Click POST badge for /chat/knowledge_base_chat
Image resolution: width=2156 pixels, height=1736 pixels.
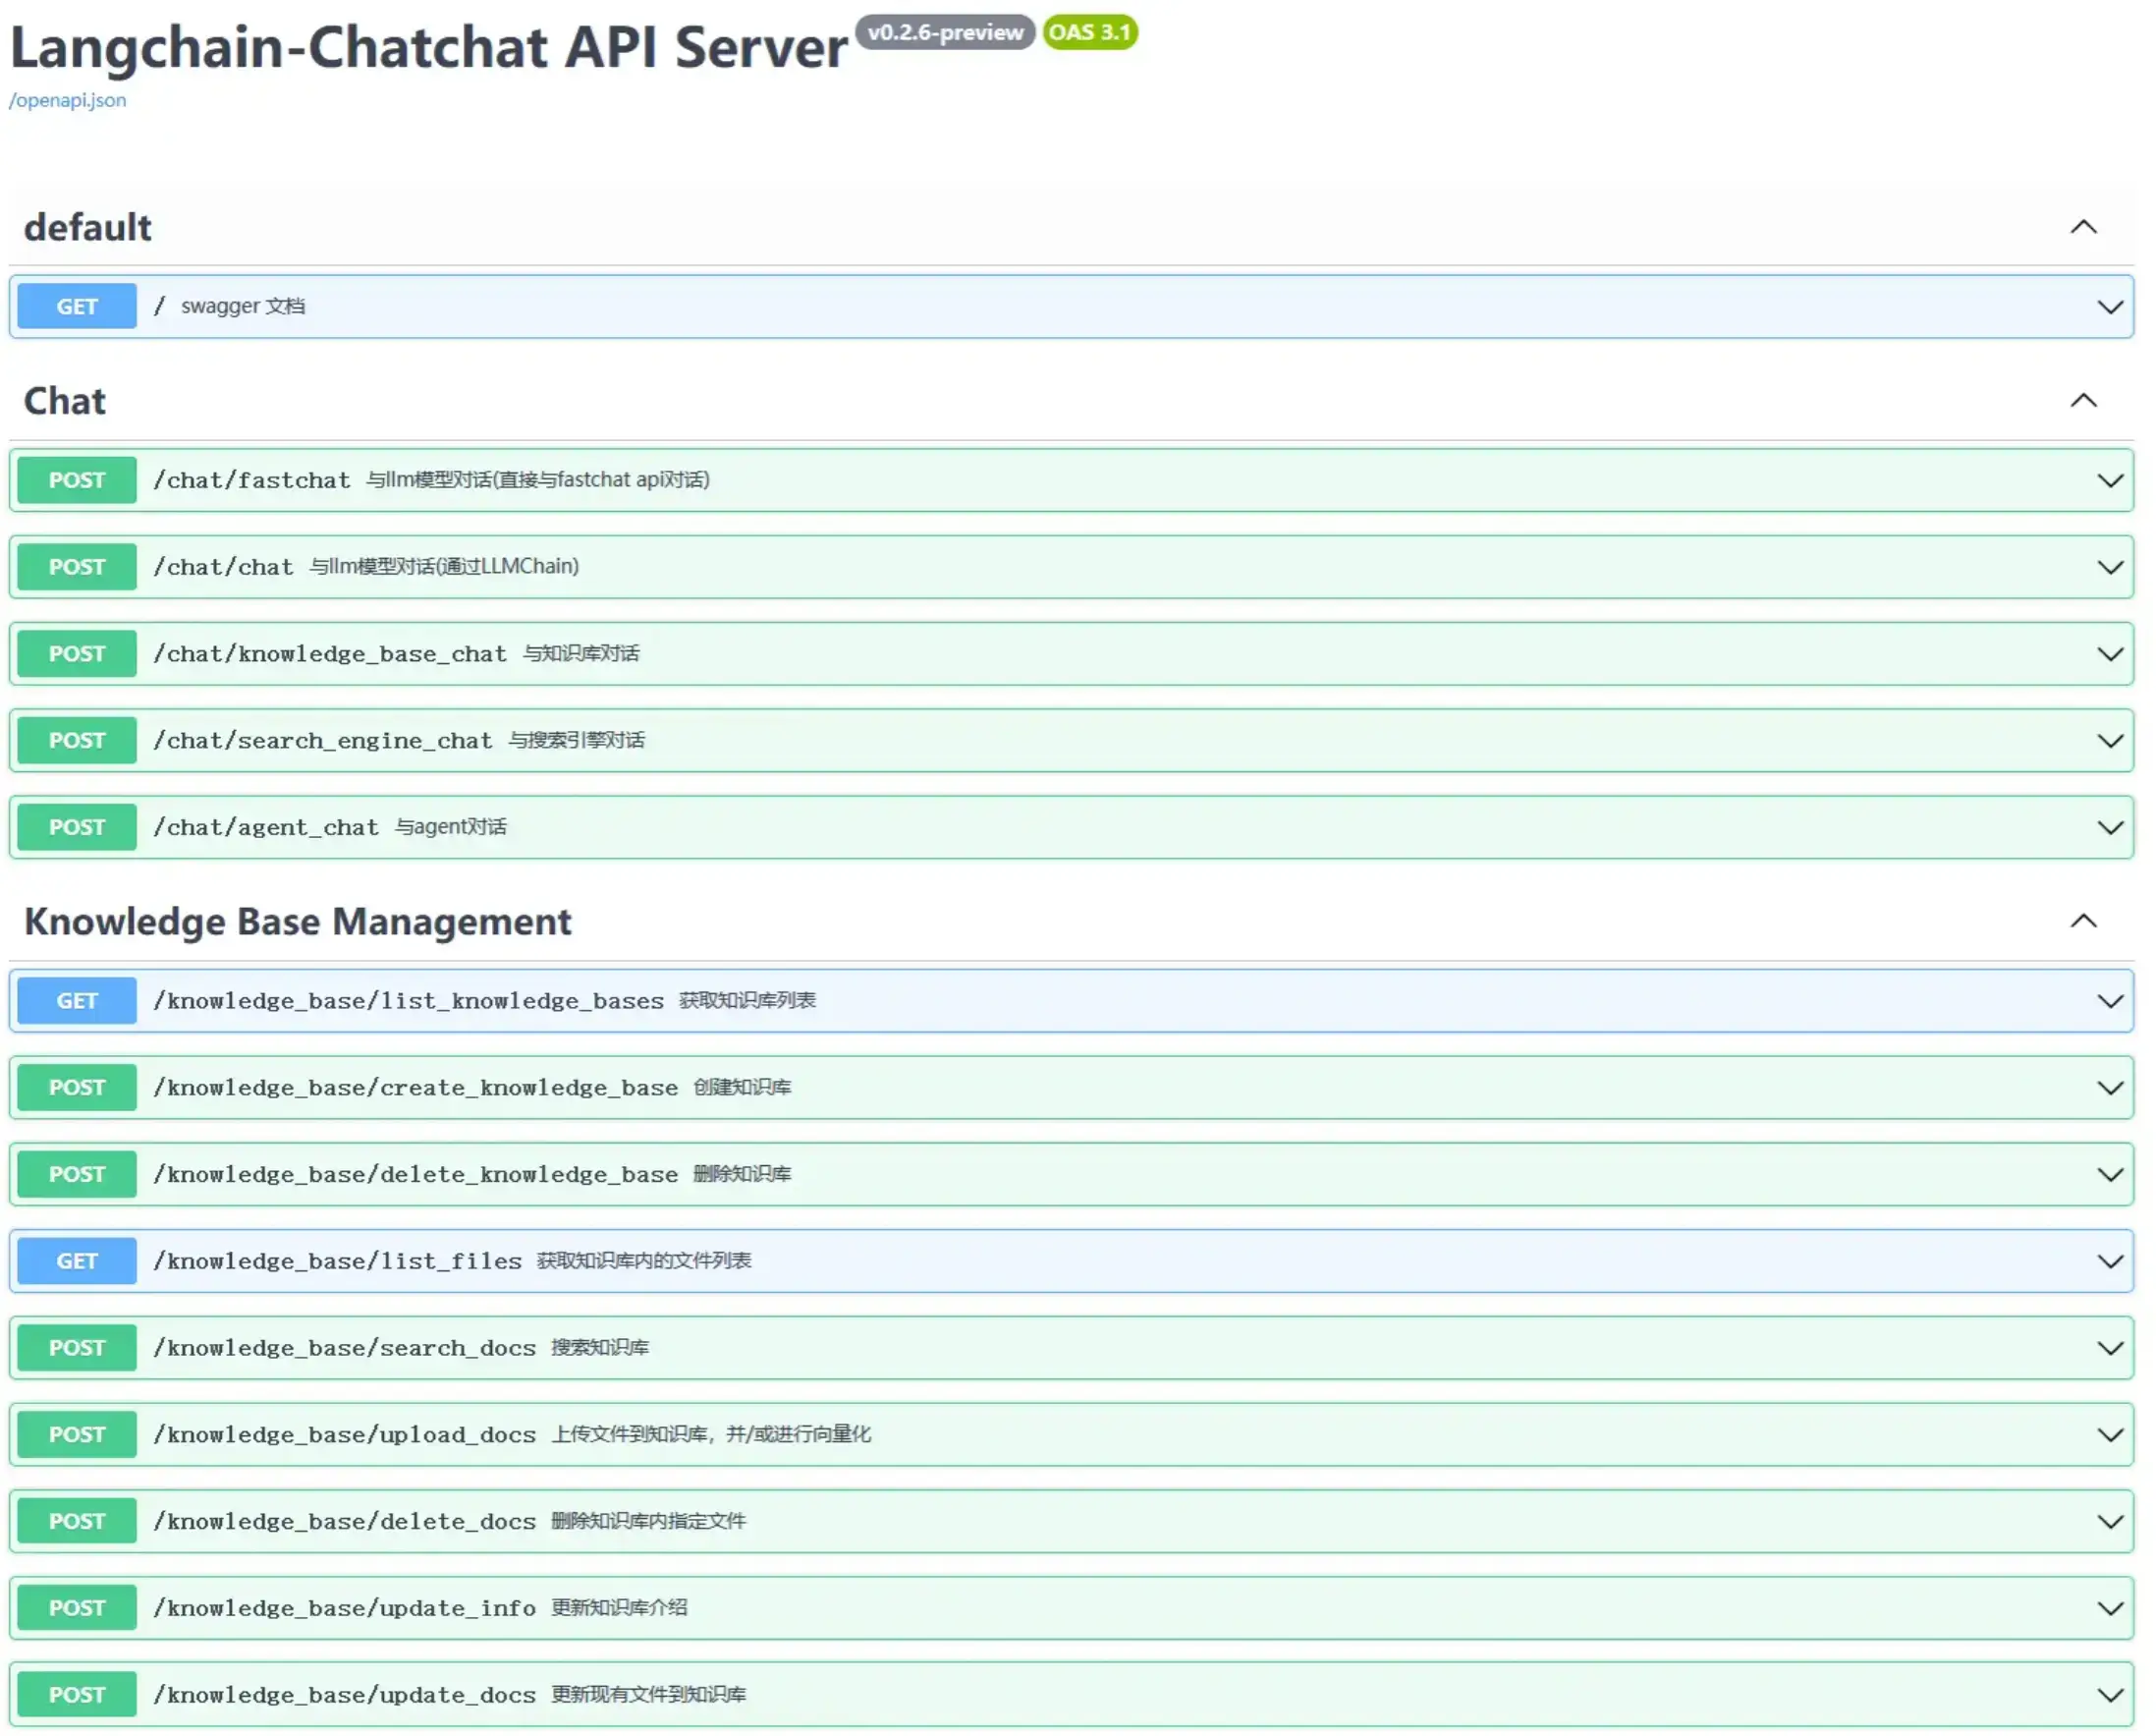click(77, 654)
